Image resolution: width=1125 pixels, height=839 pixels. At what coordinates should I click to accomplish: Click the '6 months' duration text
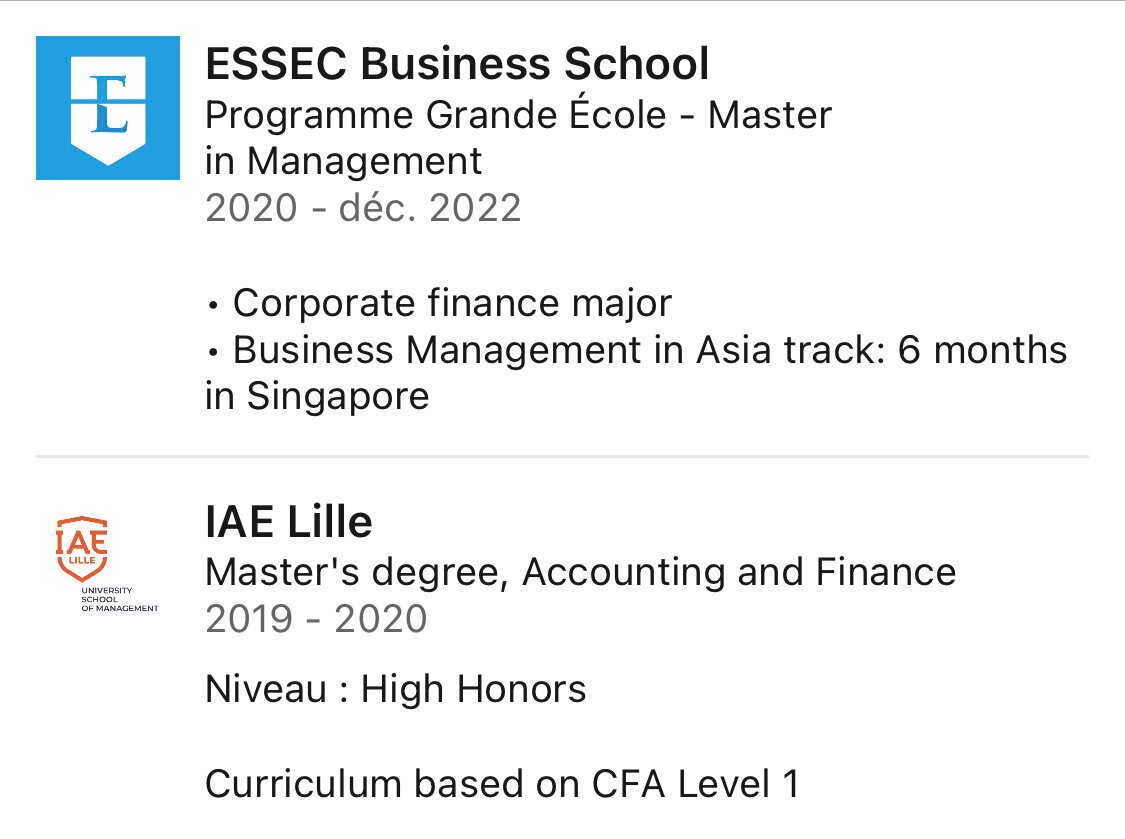click(982, 350)
